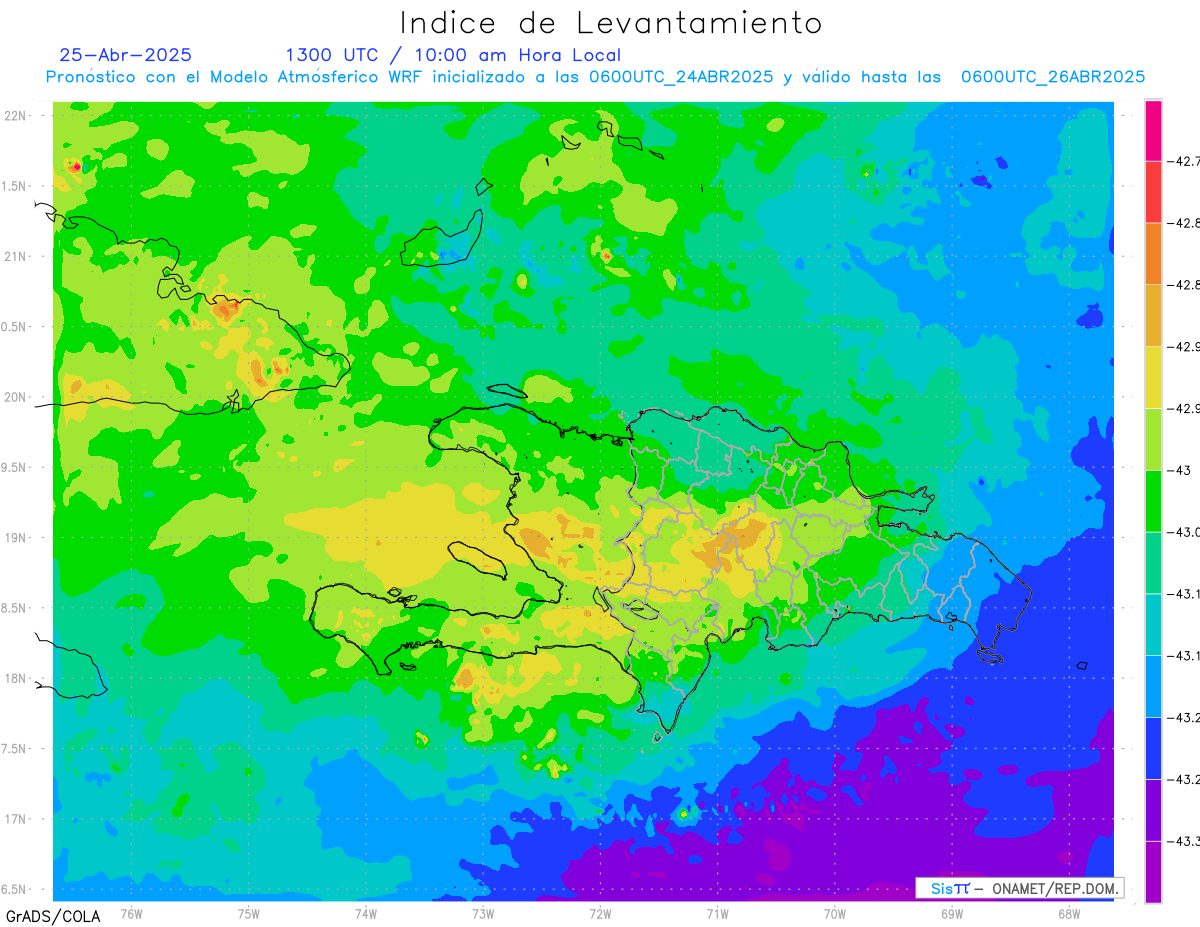This screenshot has width=1200, height=927.
Task: Pick the yellow-green legend swatch
Action: [x=1153, y=440]
